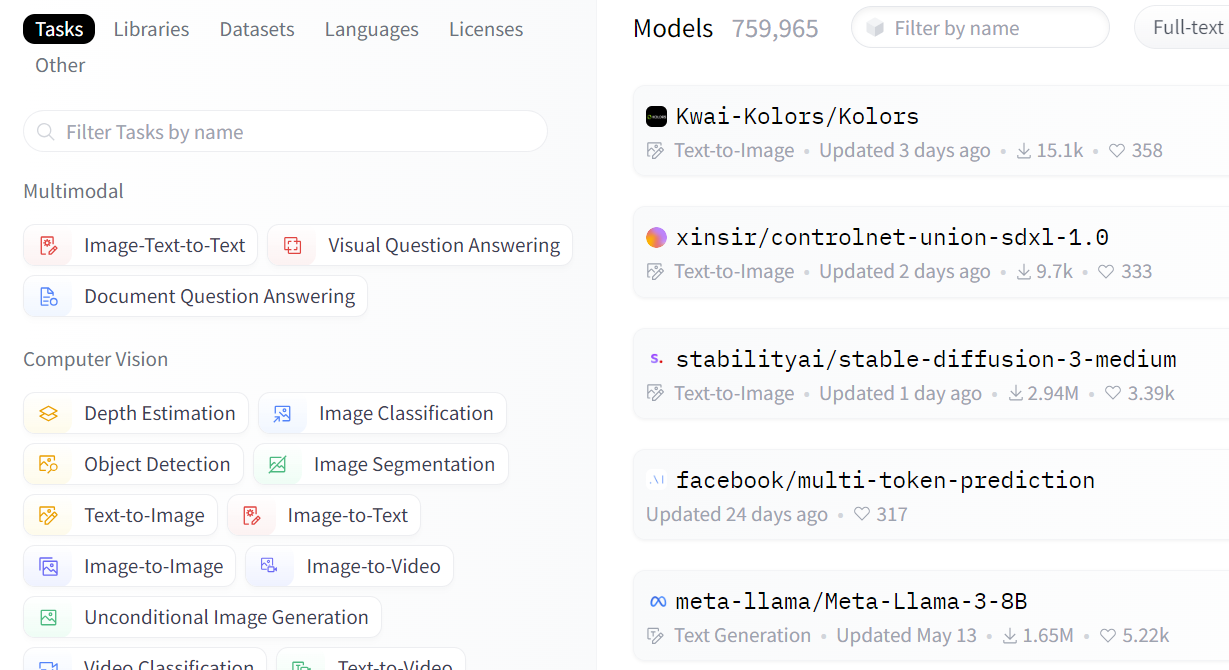Open the Licenses tab
Screen dimensions: 1229x670
486,29
